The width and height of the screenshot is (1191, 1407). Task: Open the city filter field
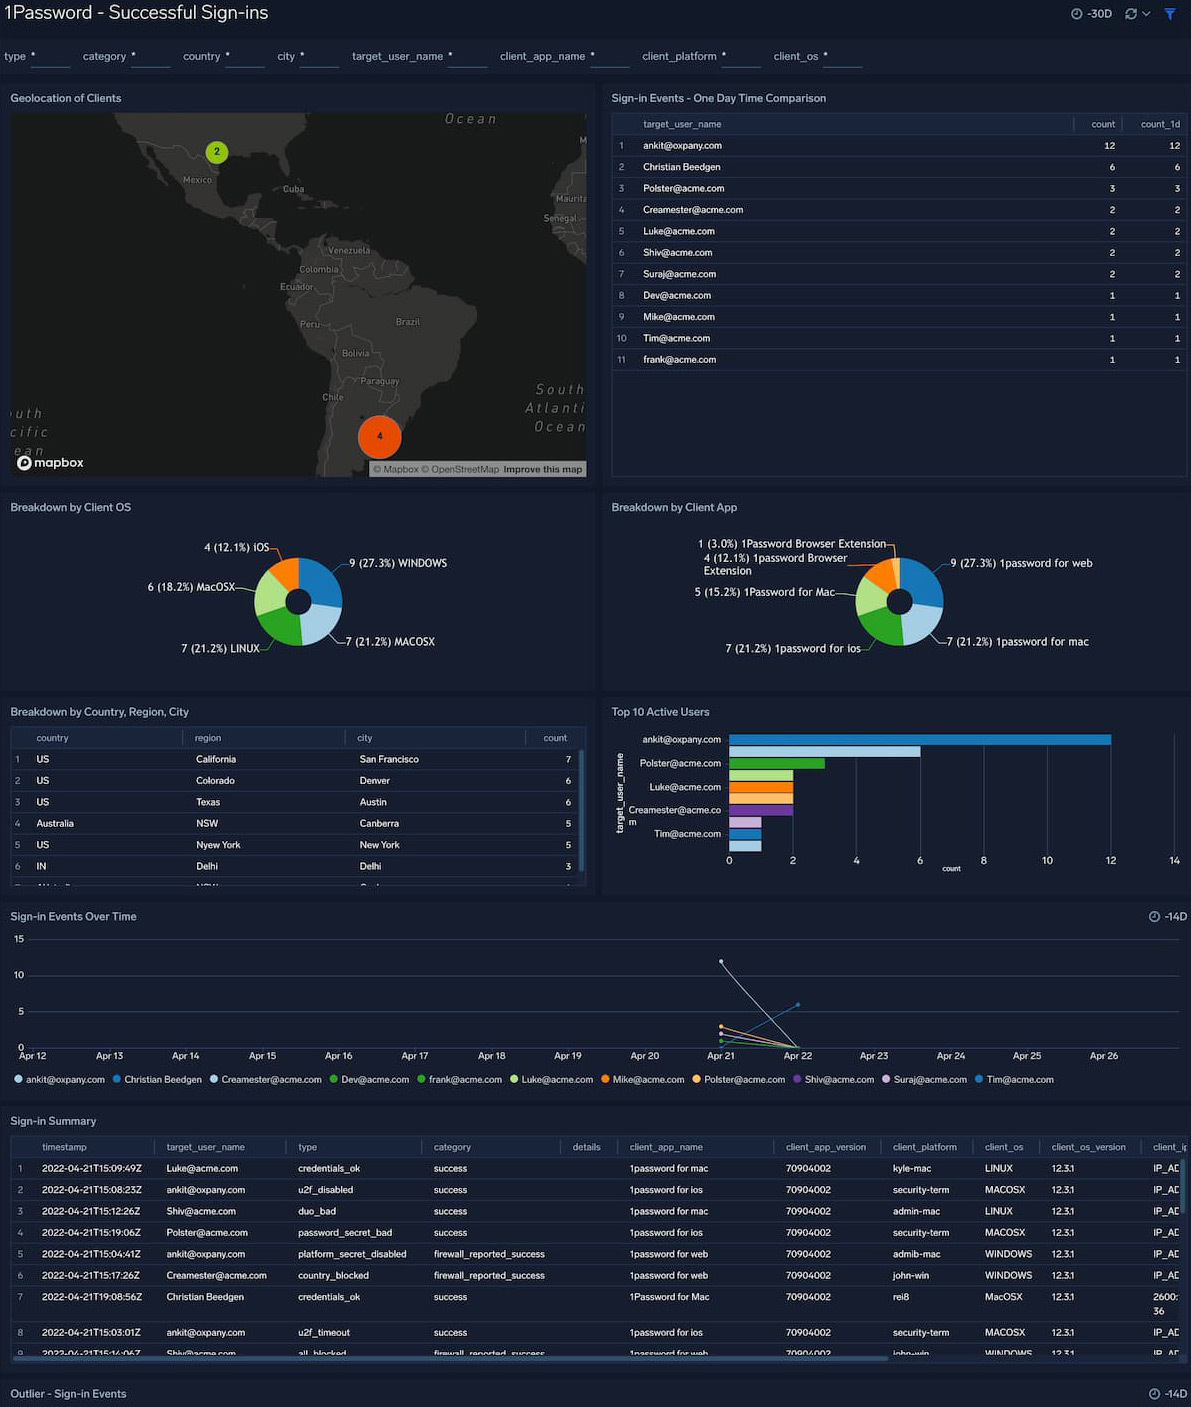pos(320,57)
